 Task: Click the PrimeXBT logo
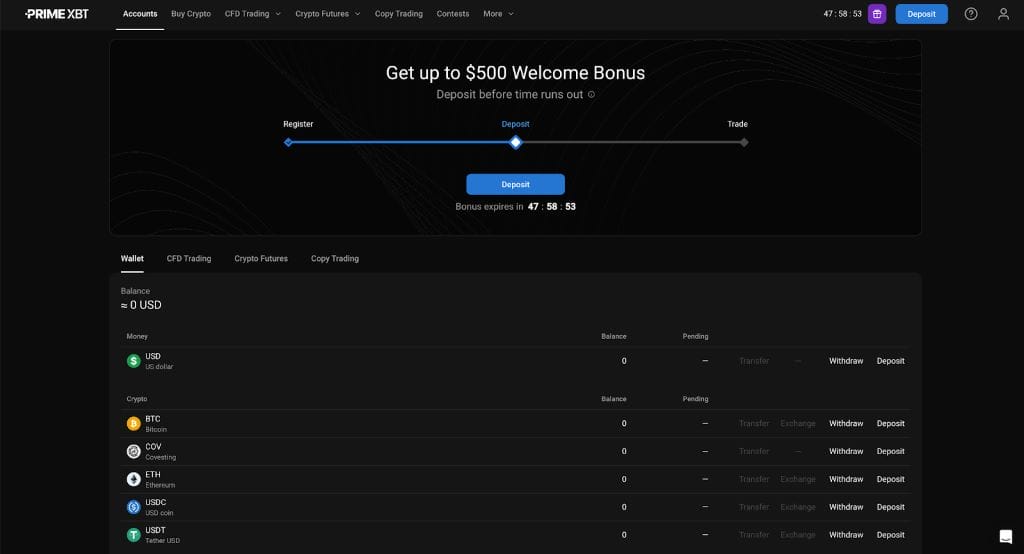[x=57, y=14]
